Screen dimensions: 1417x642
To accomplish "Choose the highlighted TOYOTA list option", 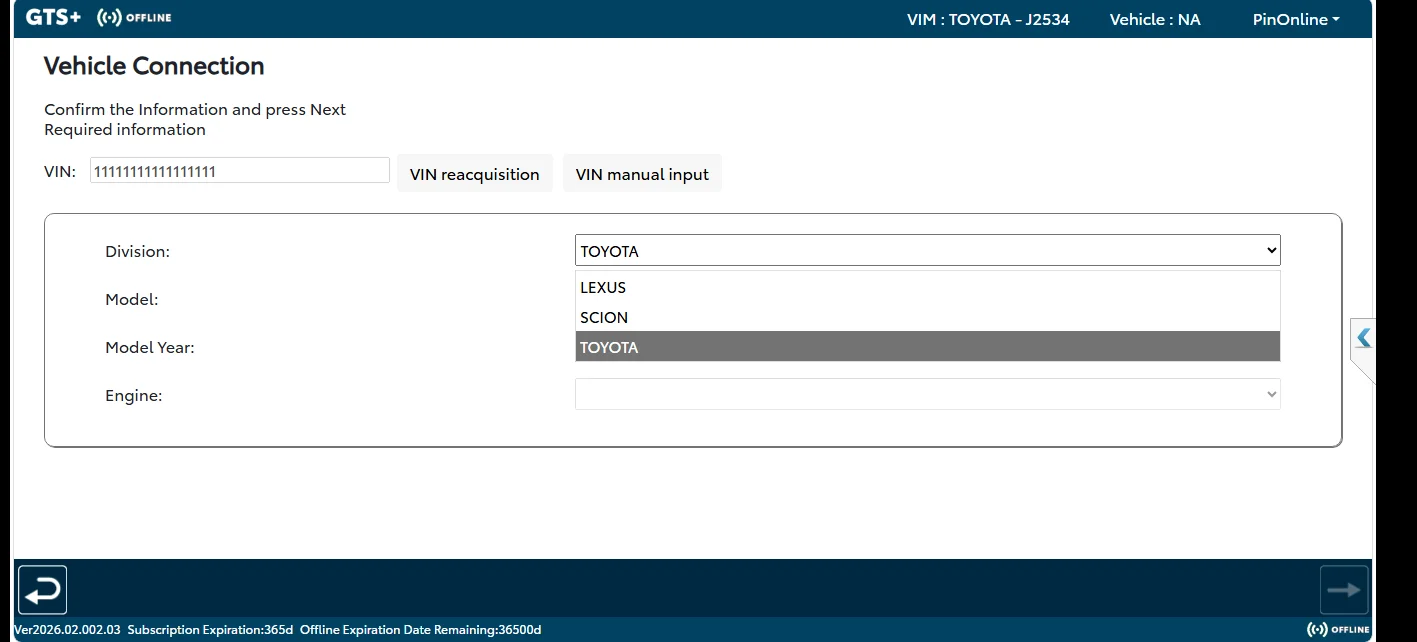I will click(928, 347).
